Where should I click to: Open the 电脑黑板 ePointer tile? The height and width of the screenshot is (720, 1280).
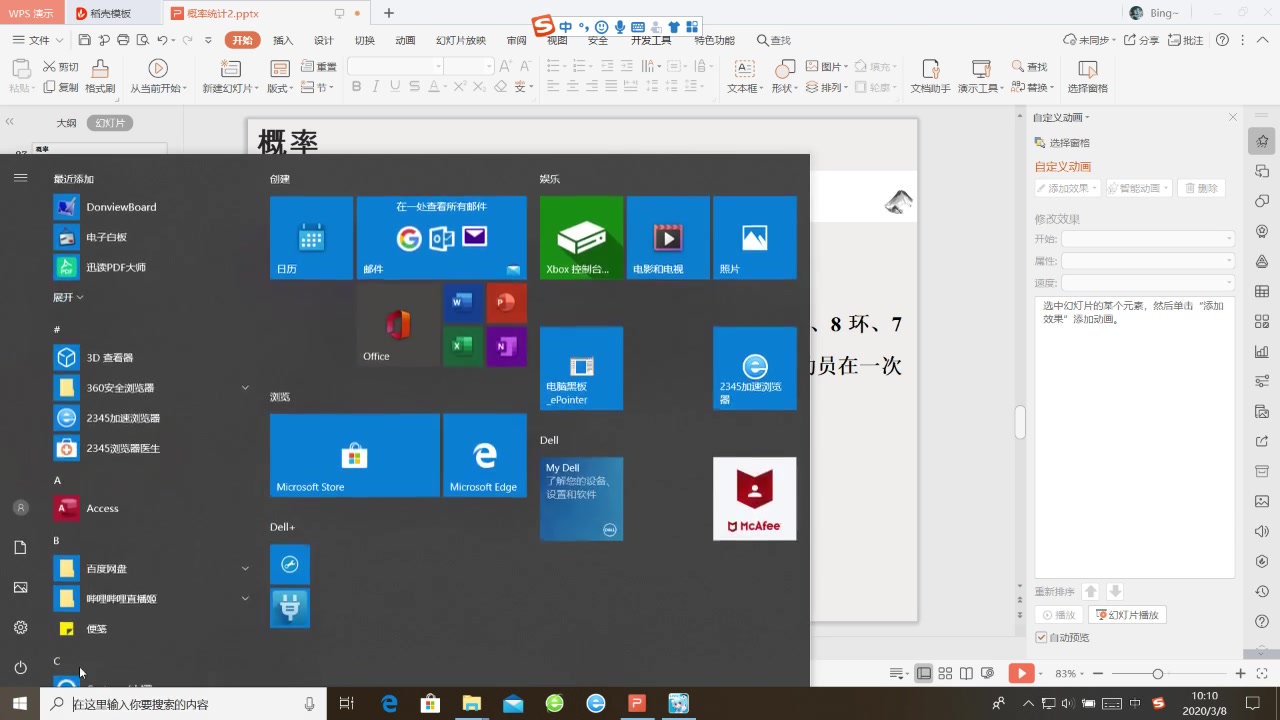pos(581,368)
